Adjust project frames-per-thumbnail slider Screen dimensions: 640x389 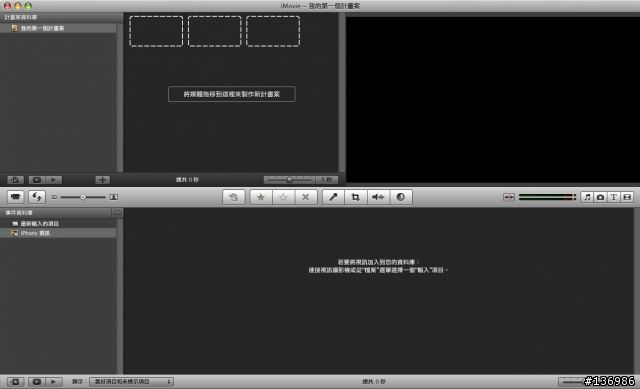[289, 180]
